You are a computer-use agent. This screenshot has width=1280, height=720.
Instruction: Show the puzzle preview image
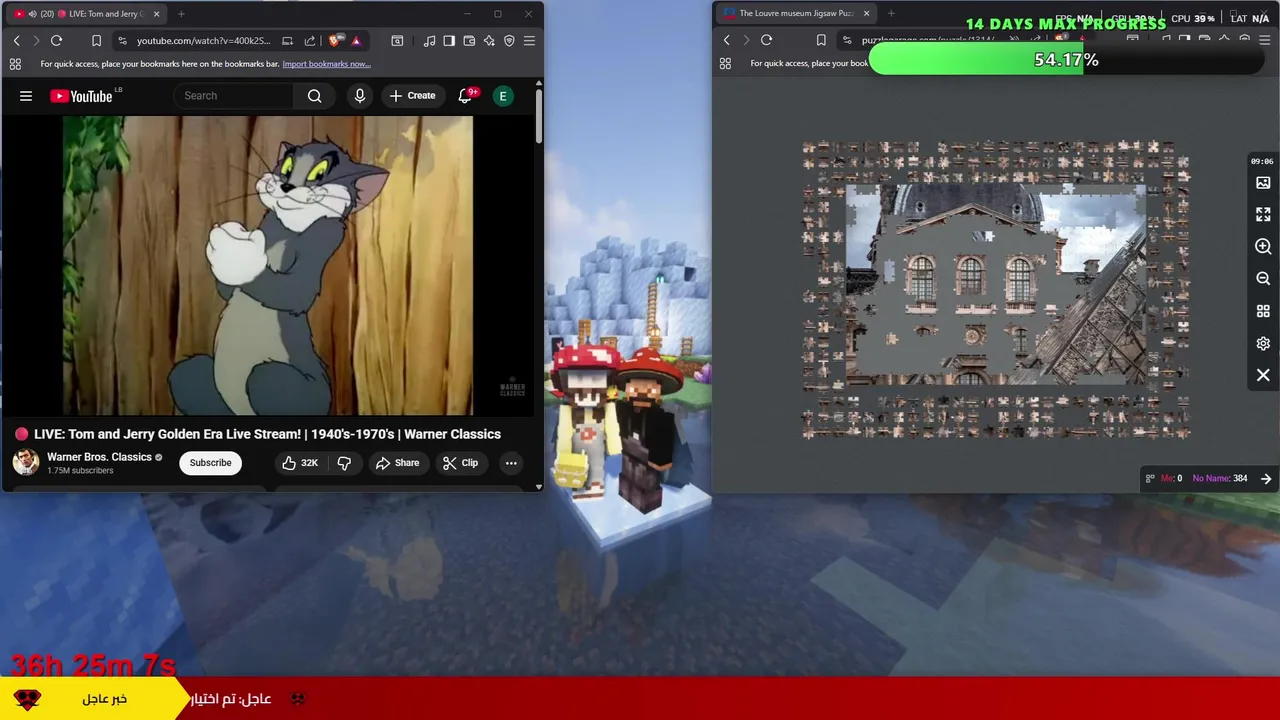point(1263,183)
